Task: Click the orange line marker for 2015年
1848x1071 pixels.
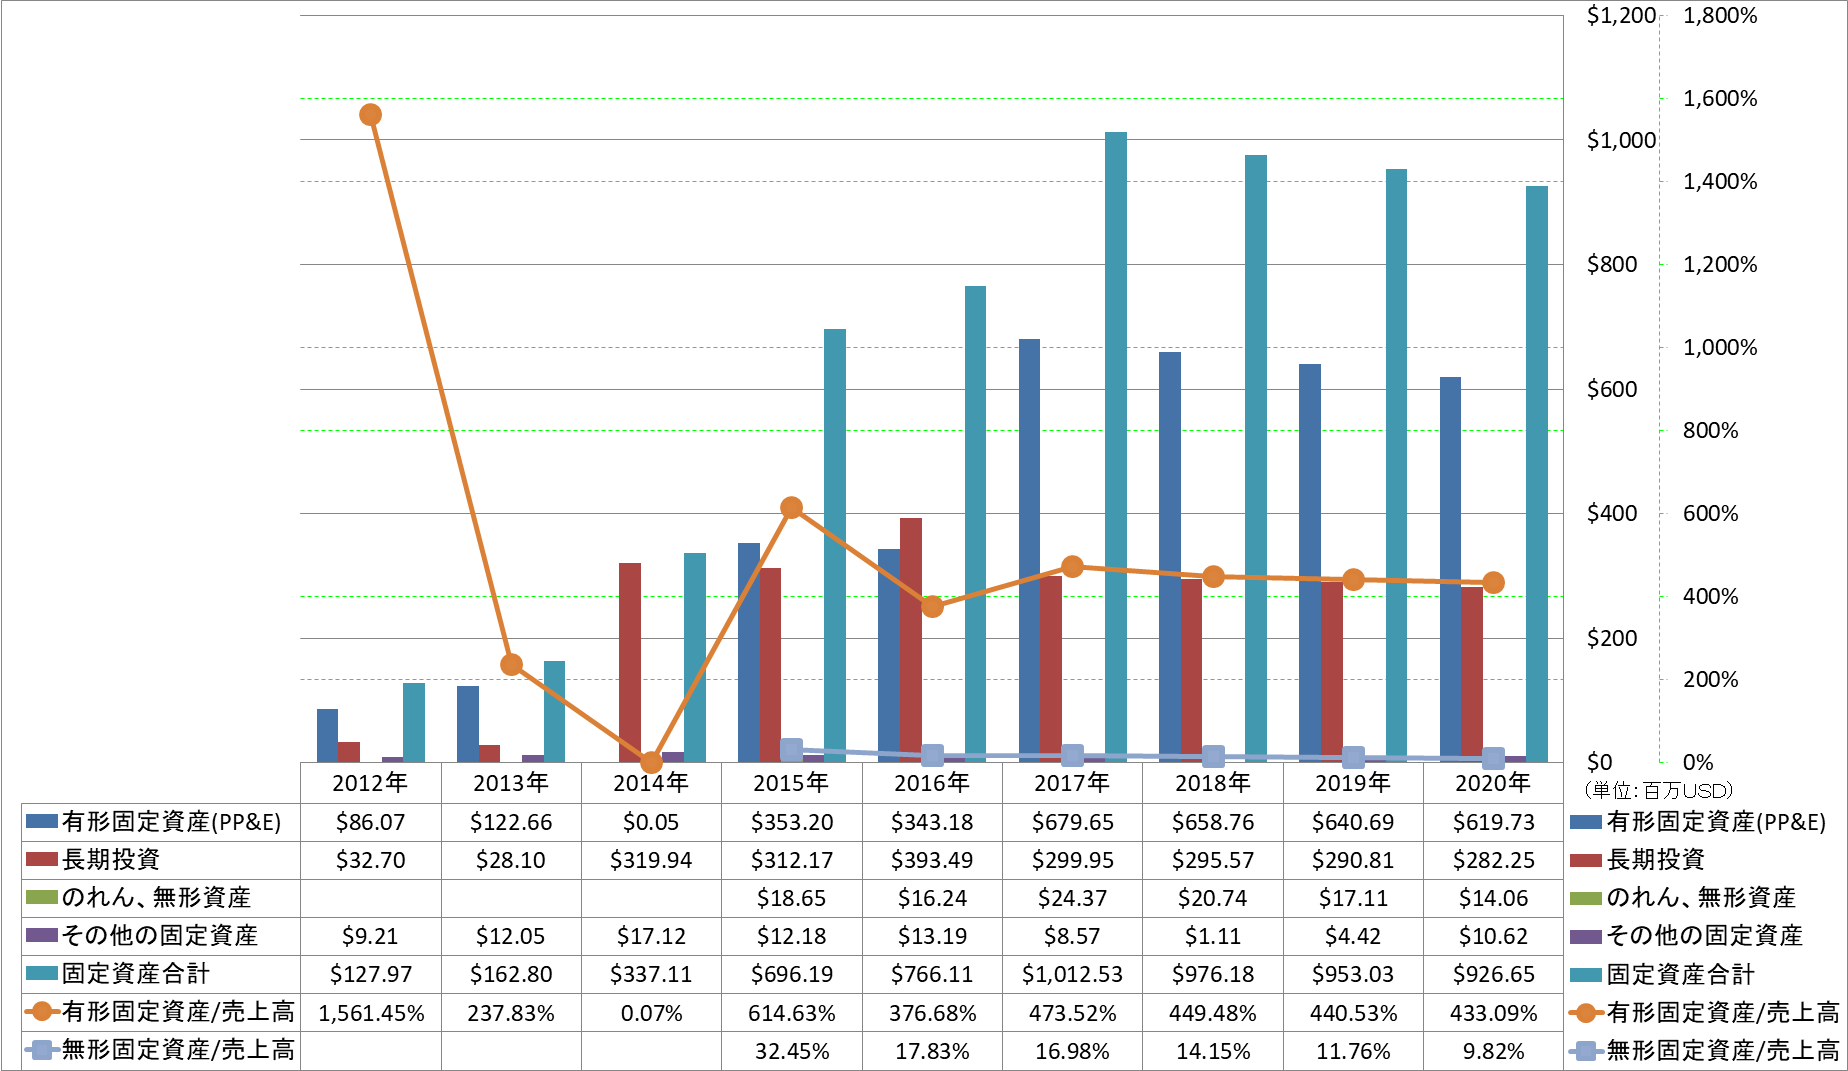Action: [x=791, y=507]
